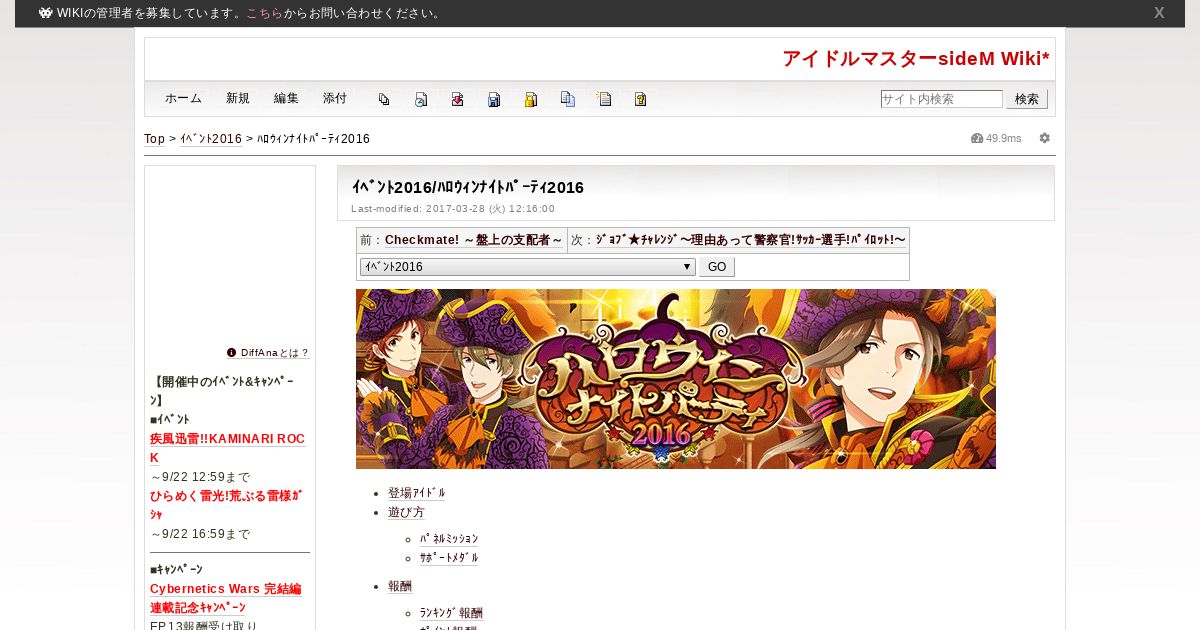
Task: Click the invader icon in top banner
Action: tap(46, 13)
